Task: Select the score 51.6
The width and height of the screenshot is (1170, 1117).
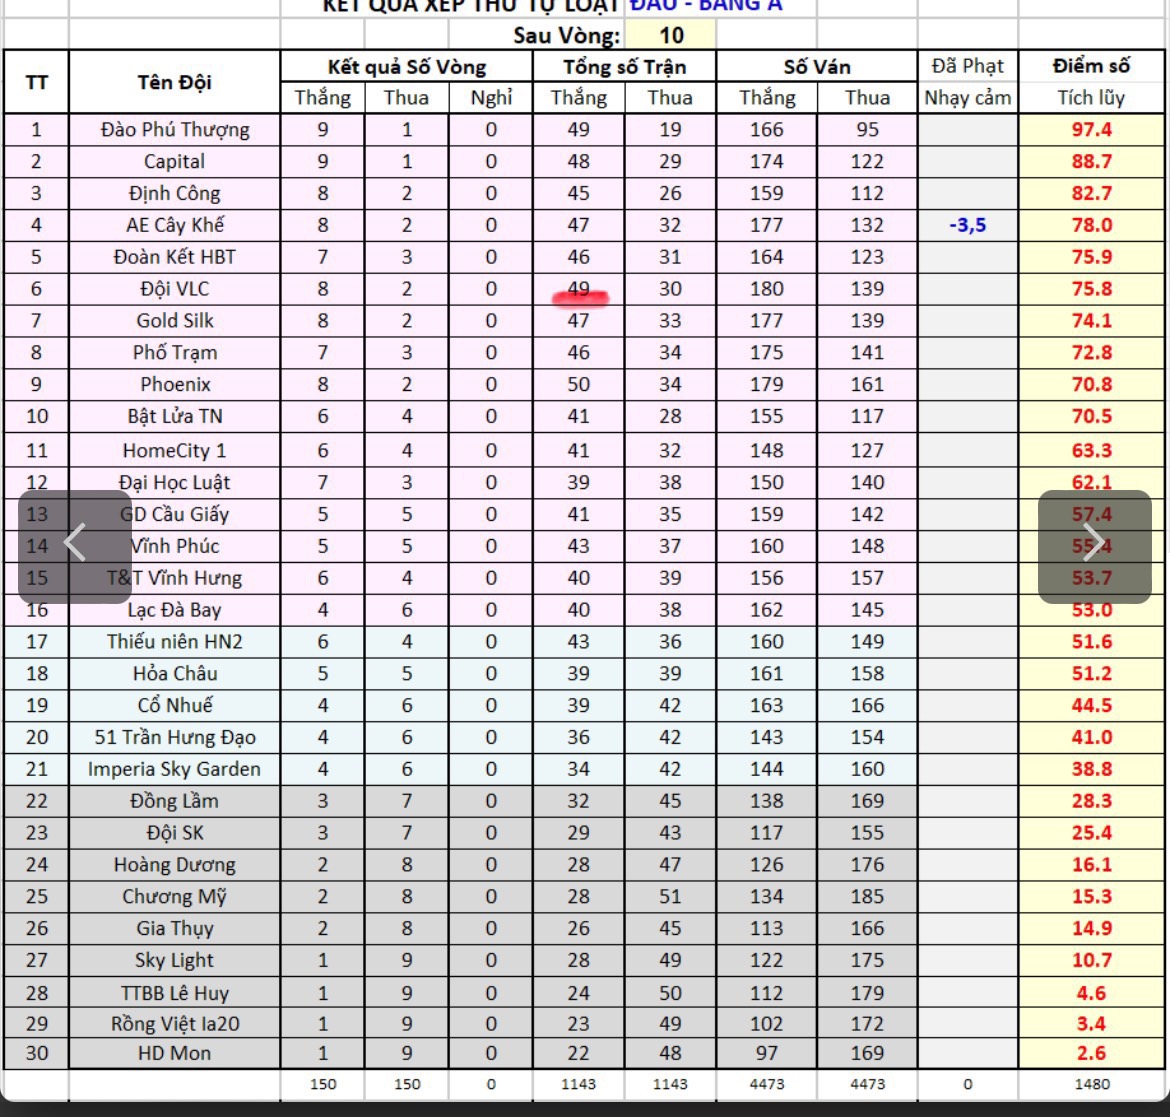Action: (x=1092, y=642)
